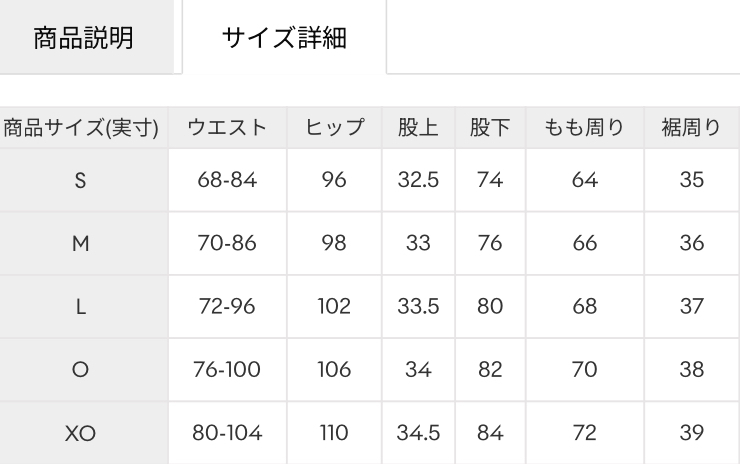Click the 裾周り column header
Image resolution: width=740 pixels, height=464 pixels.
coord(692,128)
